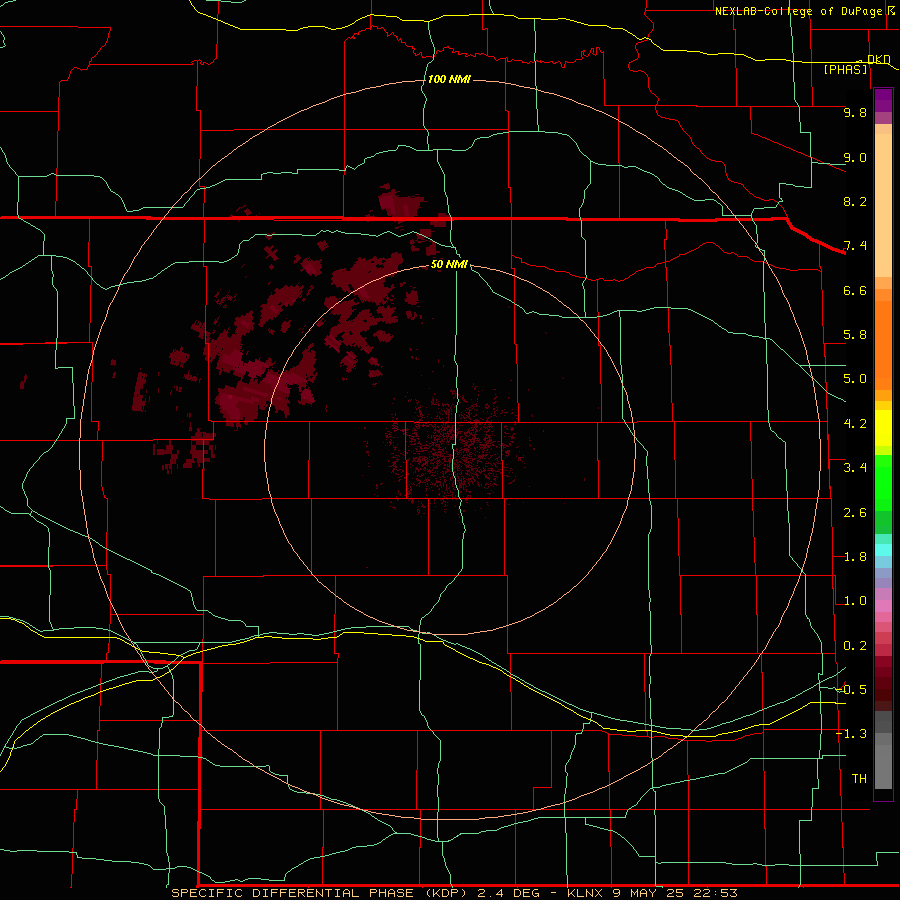
Task: Click the -1.3 scale value
Action: point(851,734)
